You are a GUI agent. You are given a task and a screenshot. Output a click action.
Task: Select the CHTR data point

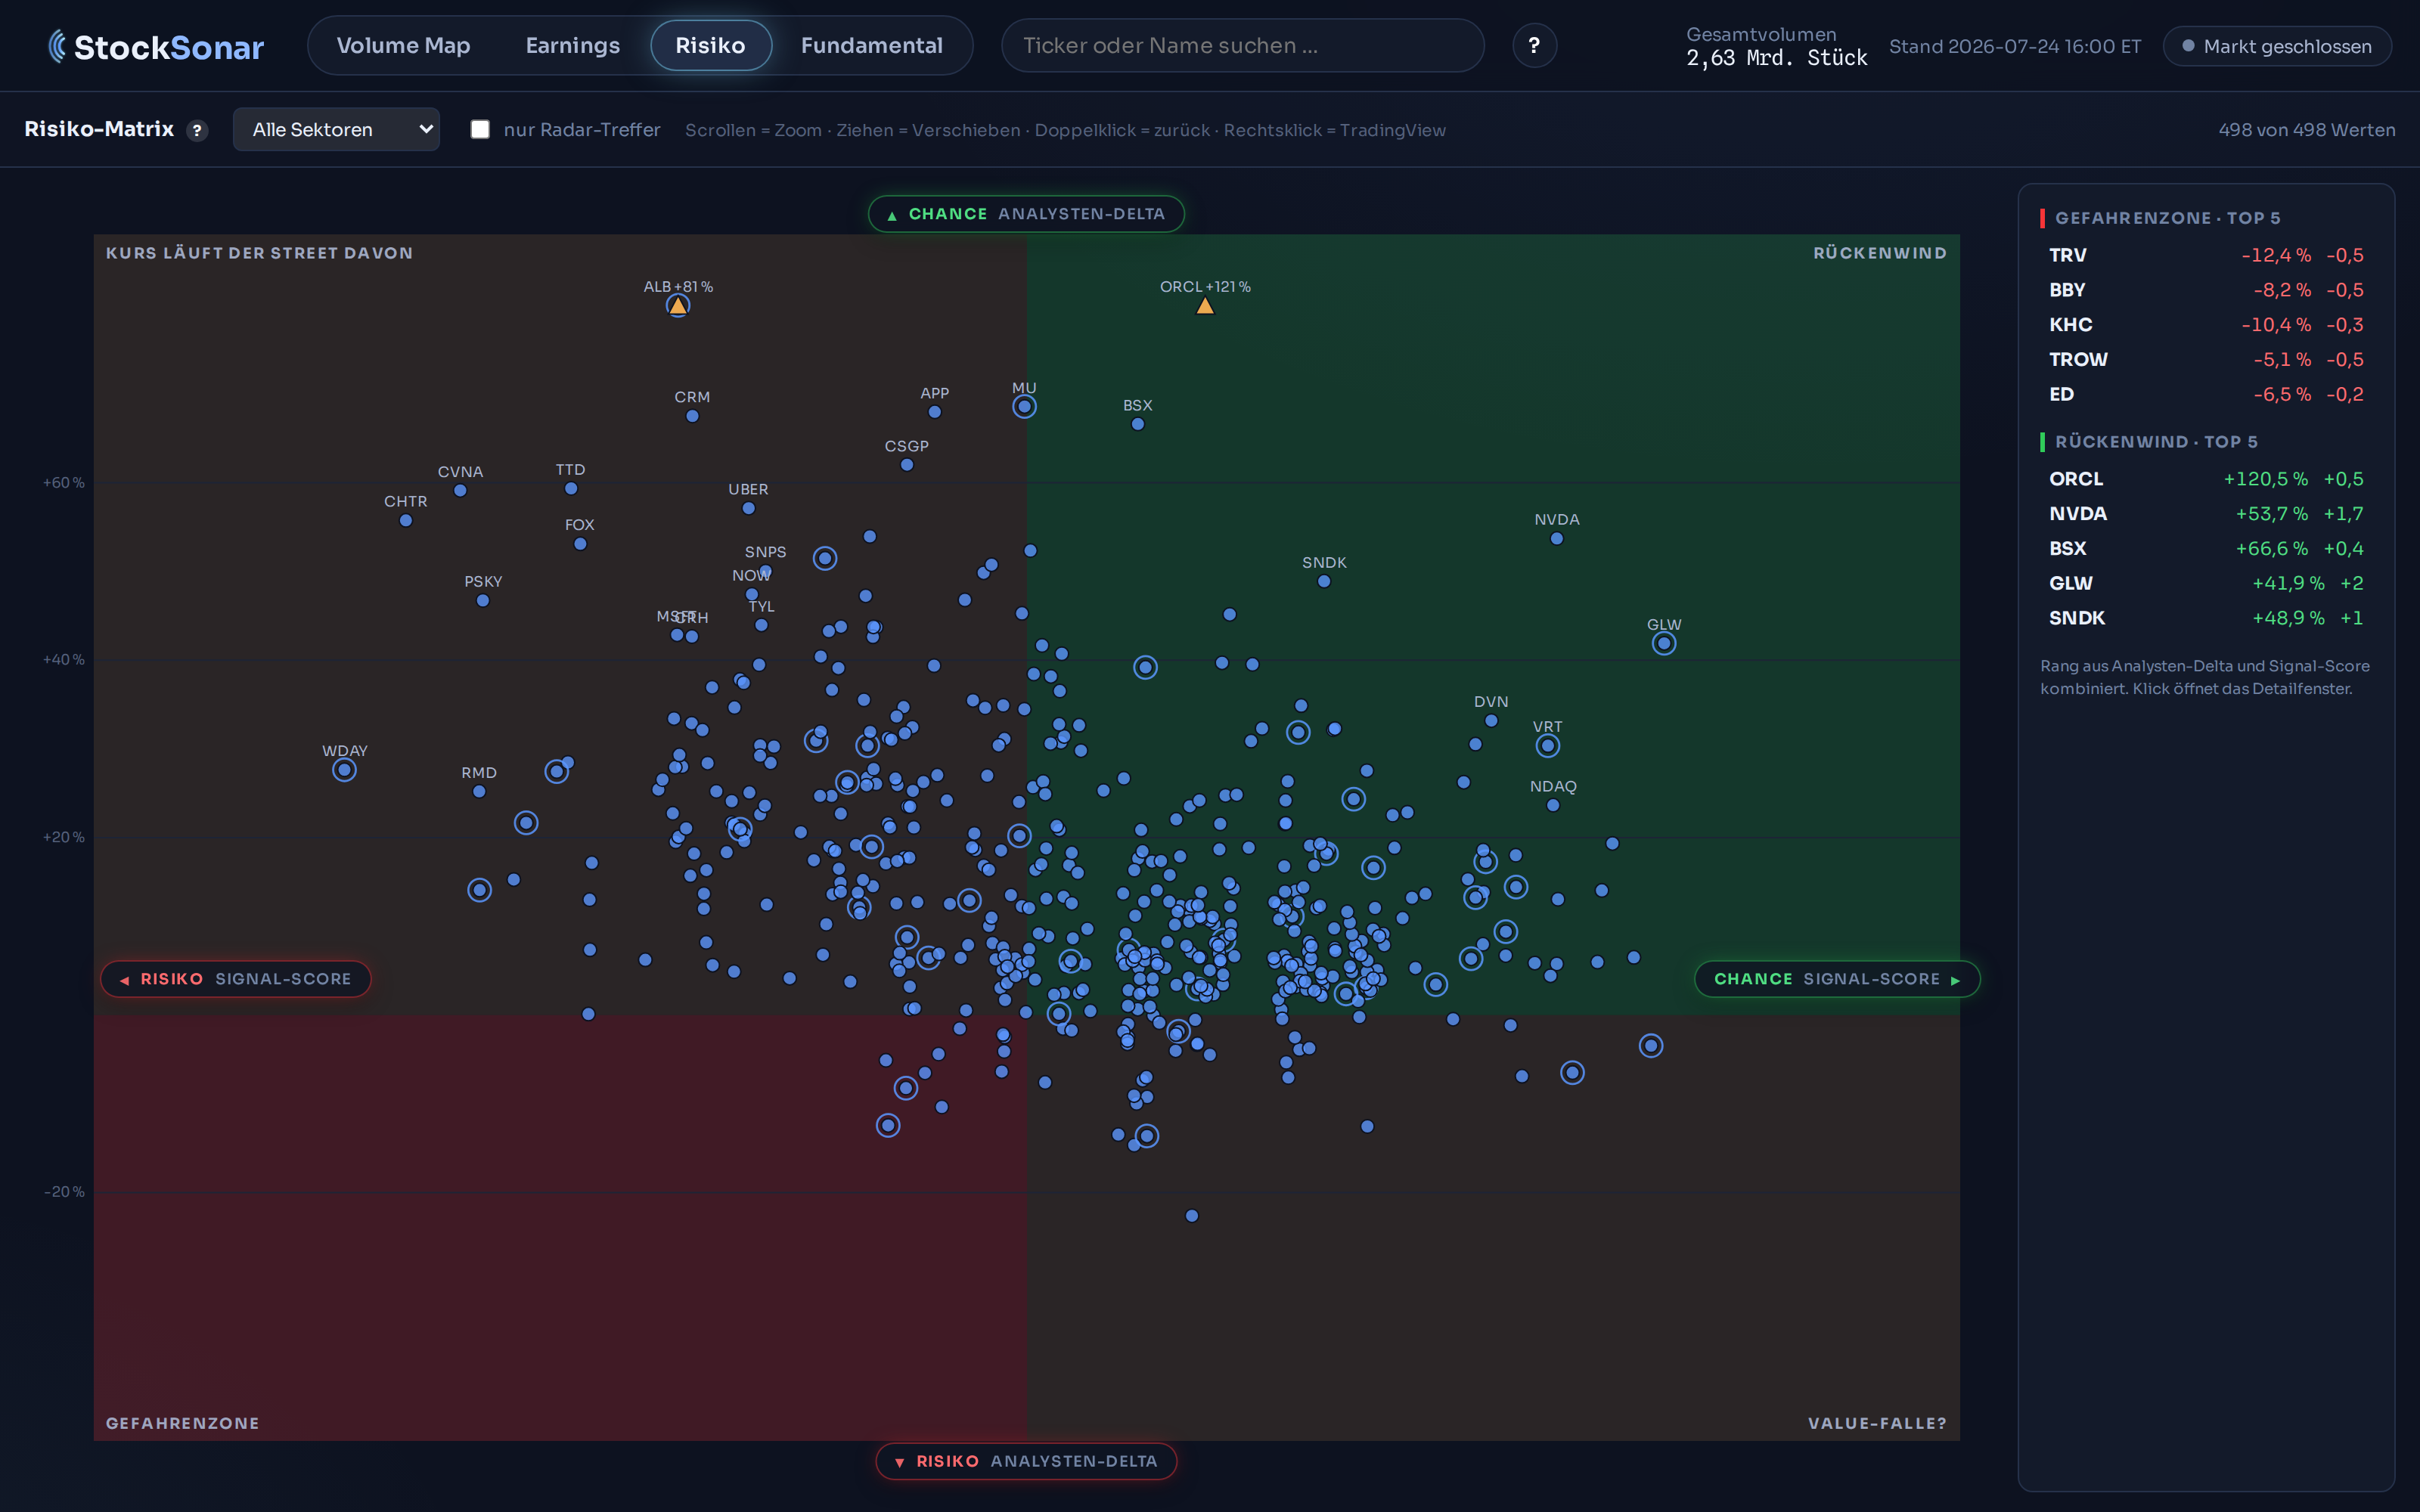(x=406, y=521)
